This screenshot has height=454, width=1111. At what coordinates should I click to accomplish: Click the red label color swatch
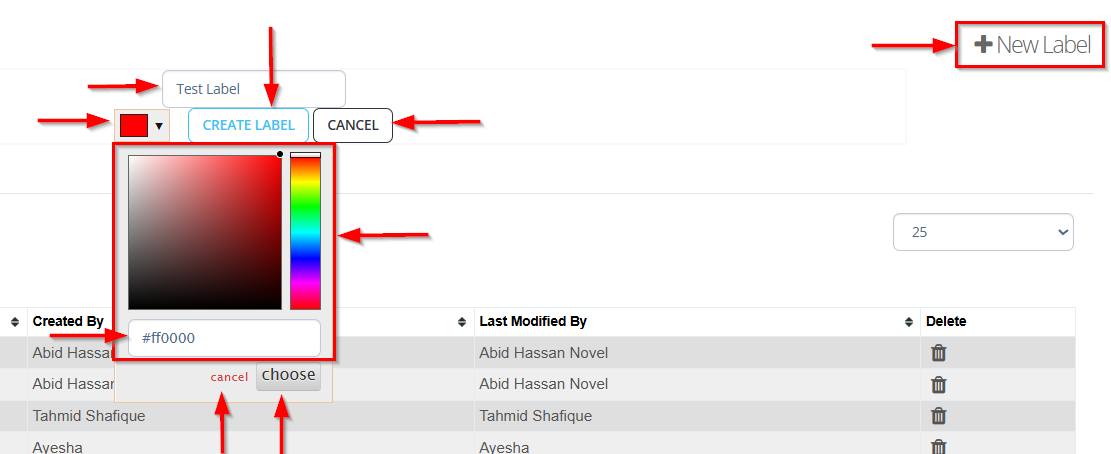[134, 126]
